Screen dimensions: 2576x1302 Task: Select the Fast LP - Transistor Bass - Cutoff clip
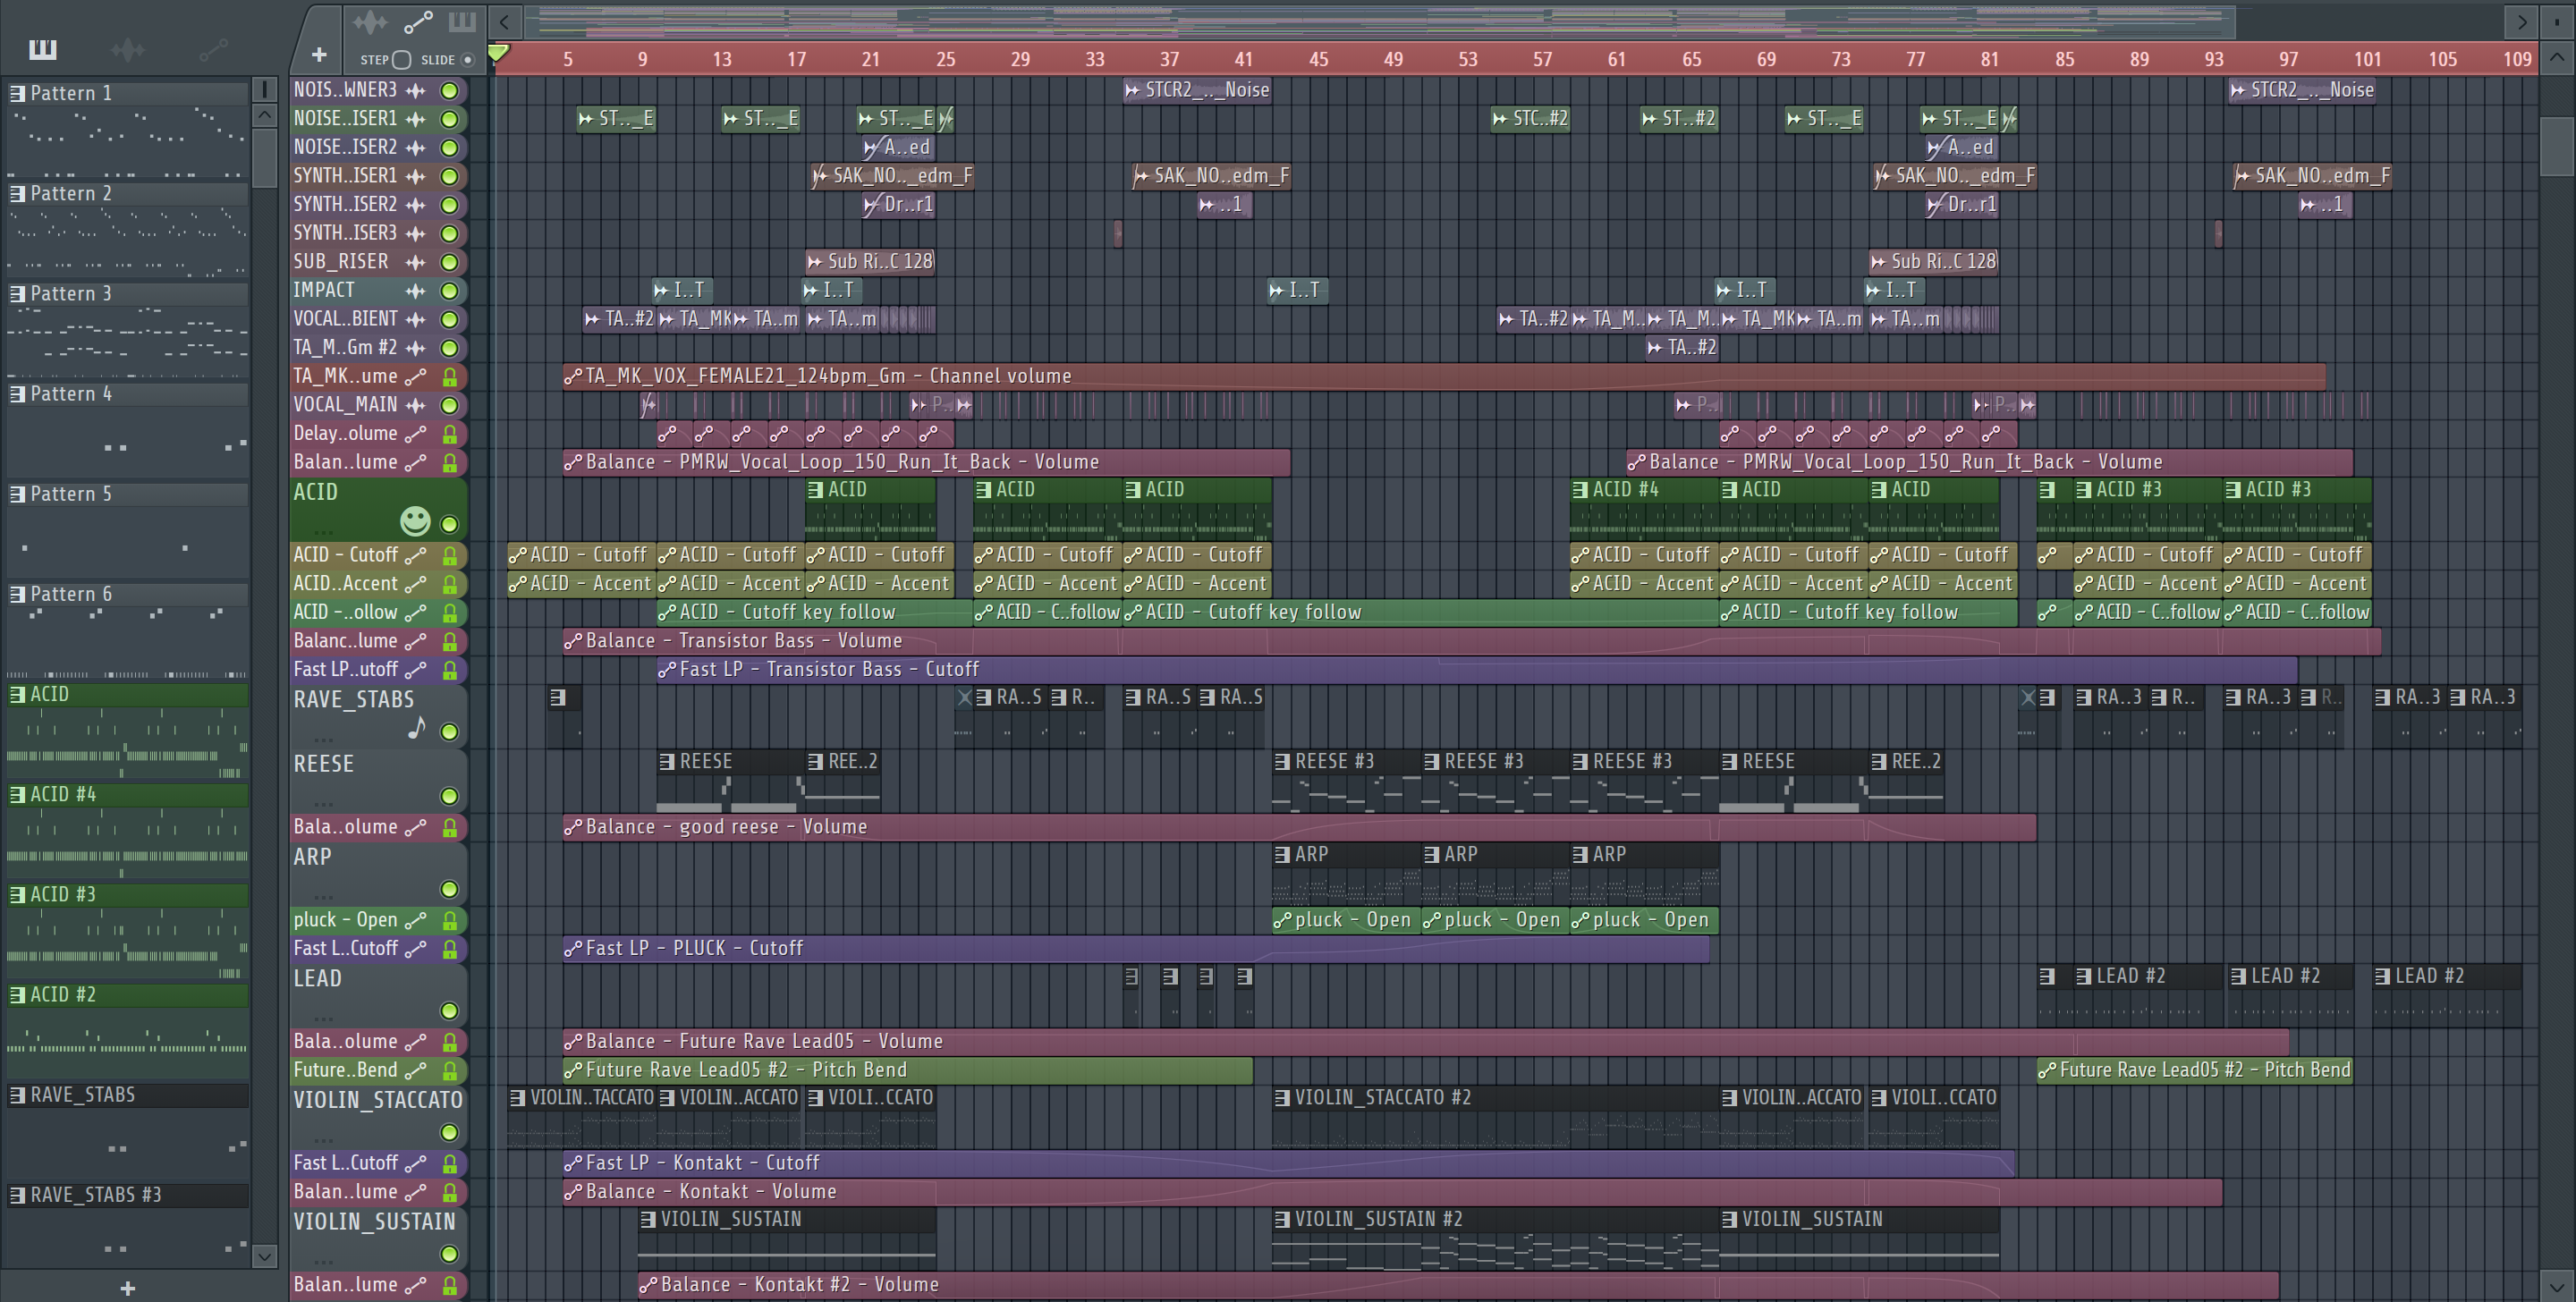click(x=1477, y=670)
